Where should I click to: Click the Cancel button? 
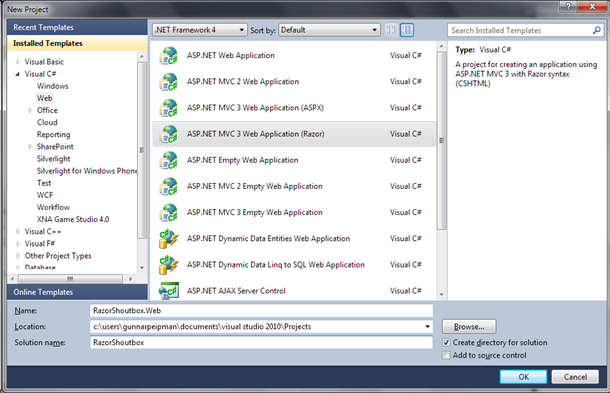tap(575, 377)
